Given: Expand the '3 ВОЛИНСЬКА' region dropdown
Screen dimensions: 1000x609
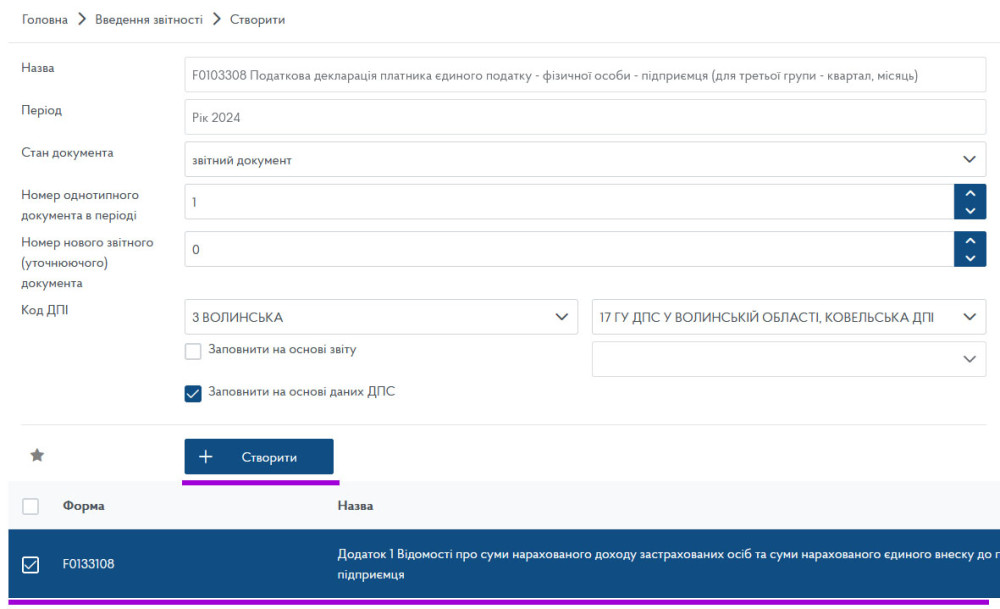Looking at the screenshot, I should tap(381, 317).
